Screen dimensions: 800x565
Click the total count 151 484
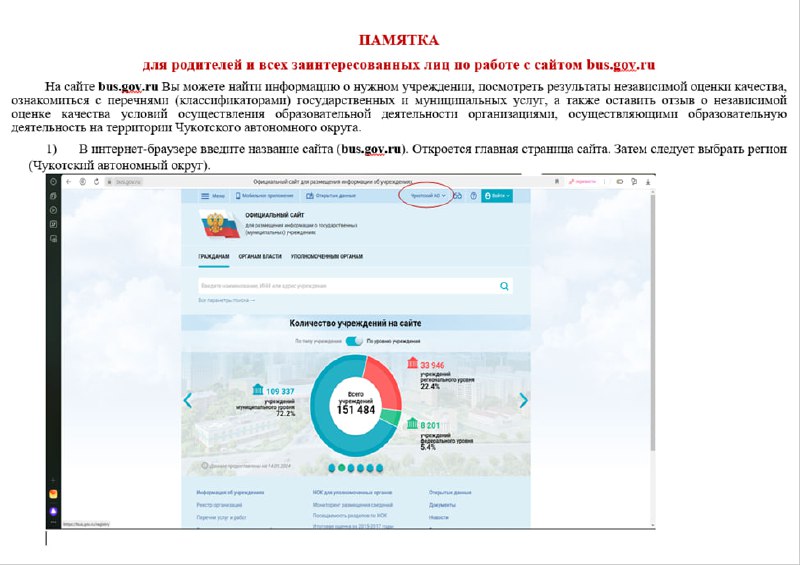point(356,410)
